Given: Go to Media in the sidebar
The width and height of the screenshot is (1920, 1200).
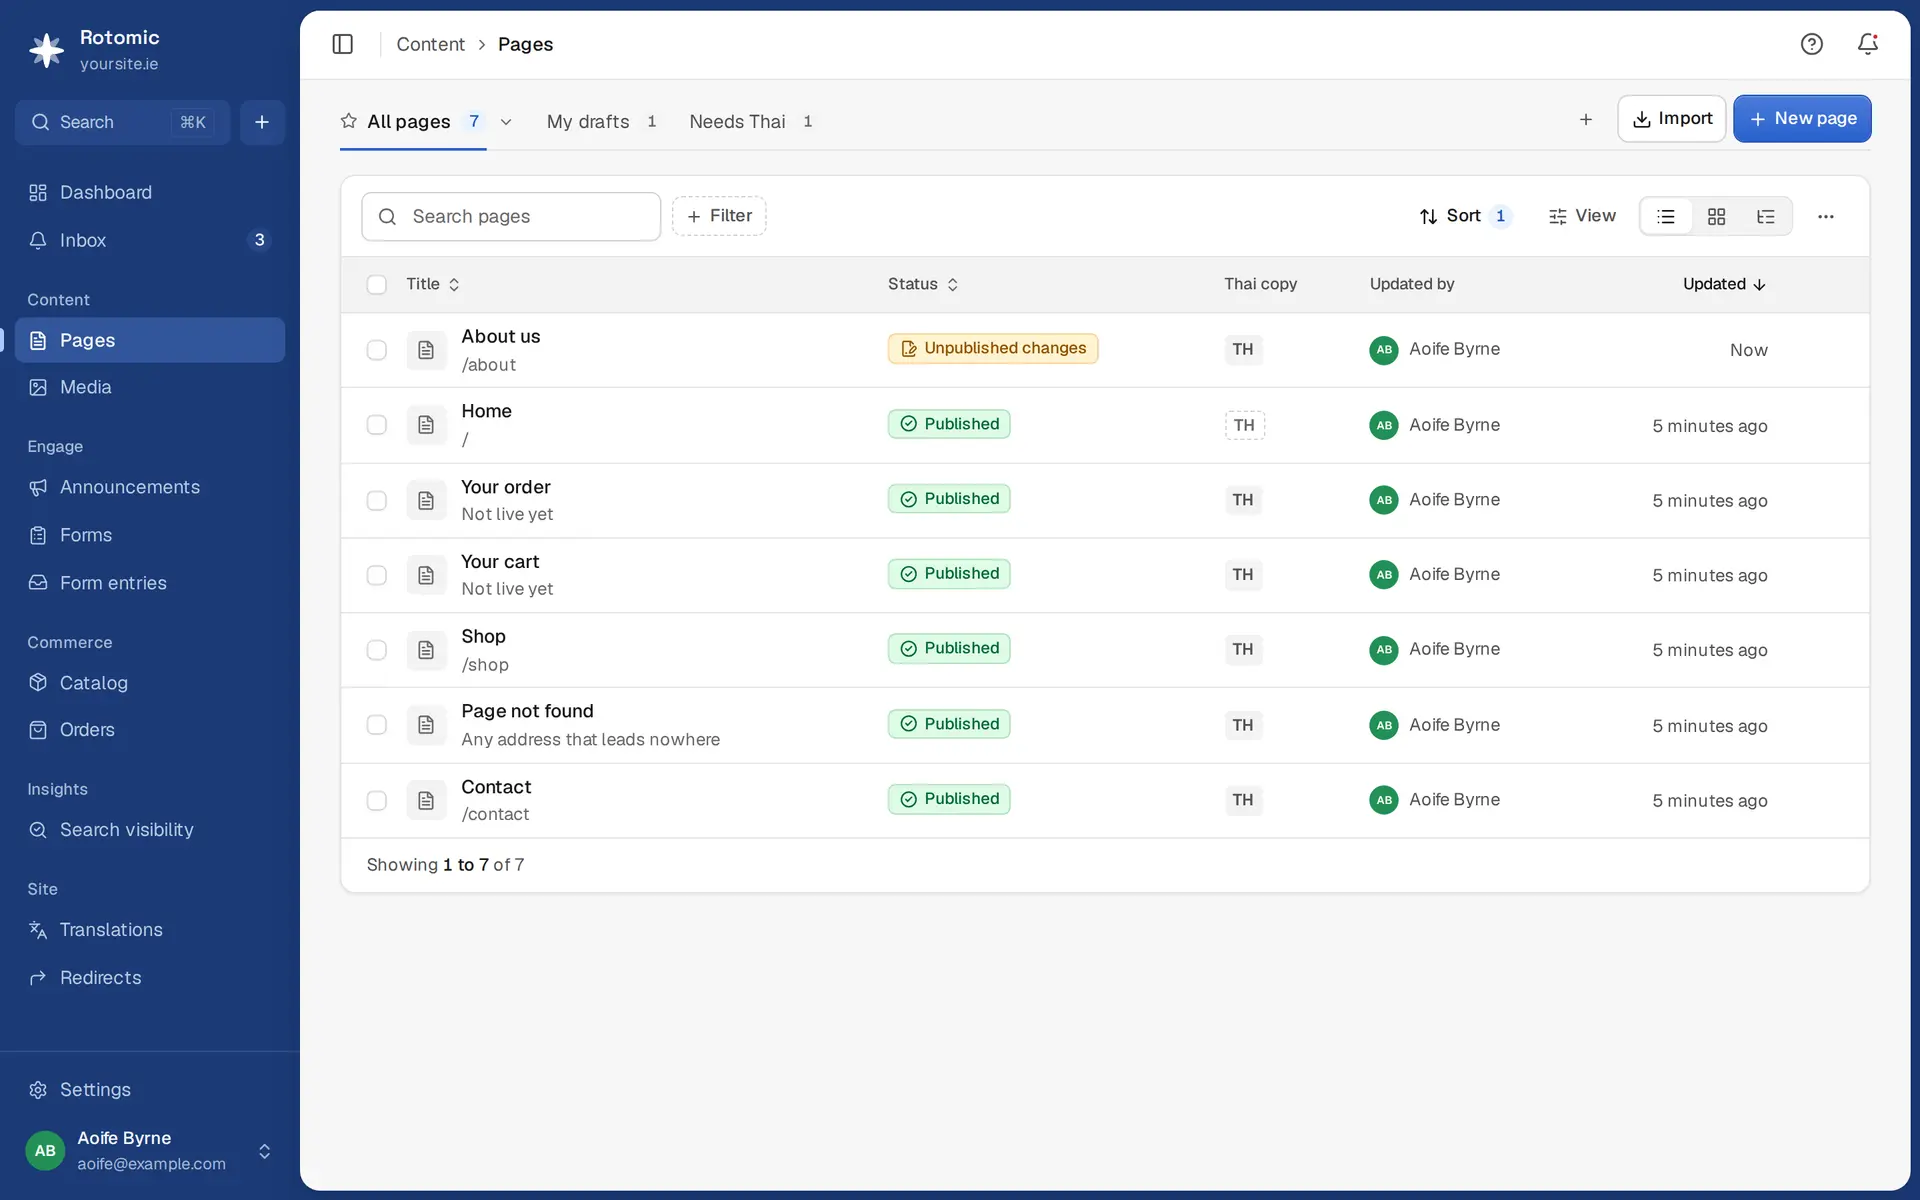Looking at the screenshot, I should tap(150, 387).
